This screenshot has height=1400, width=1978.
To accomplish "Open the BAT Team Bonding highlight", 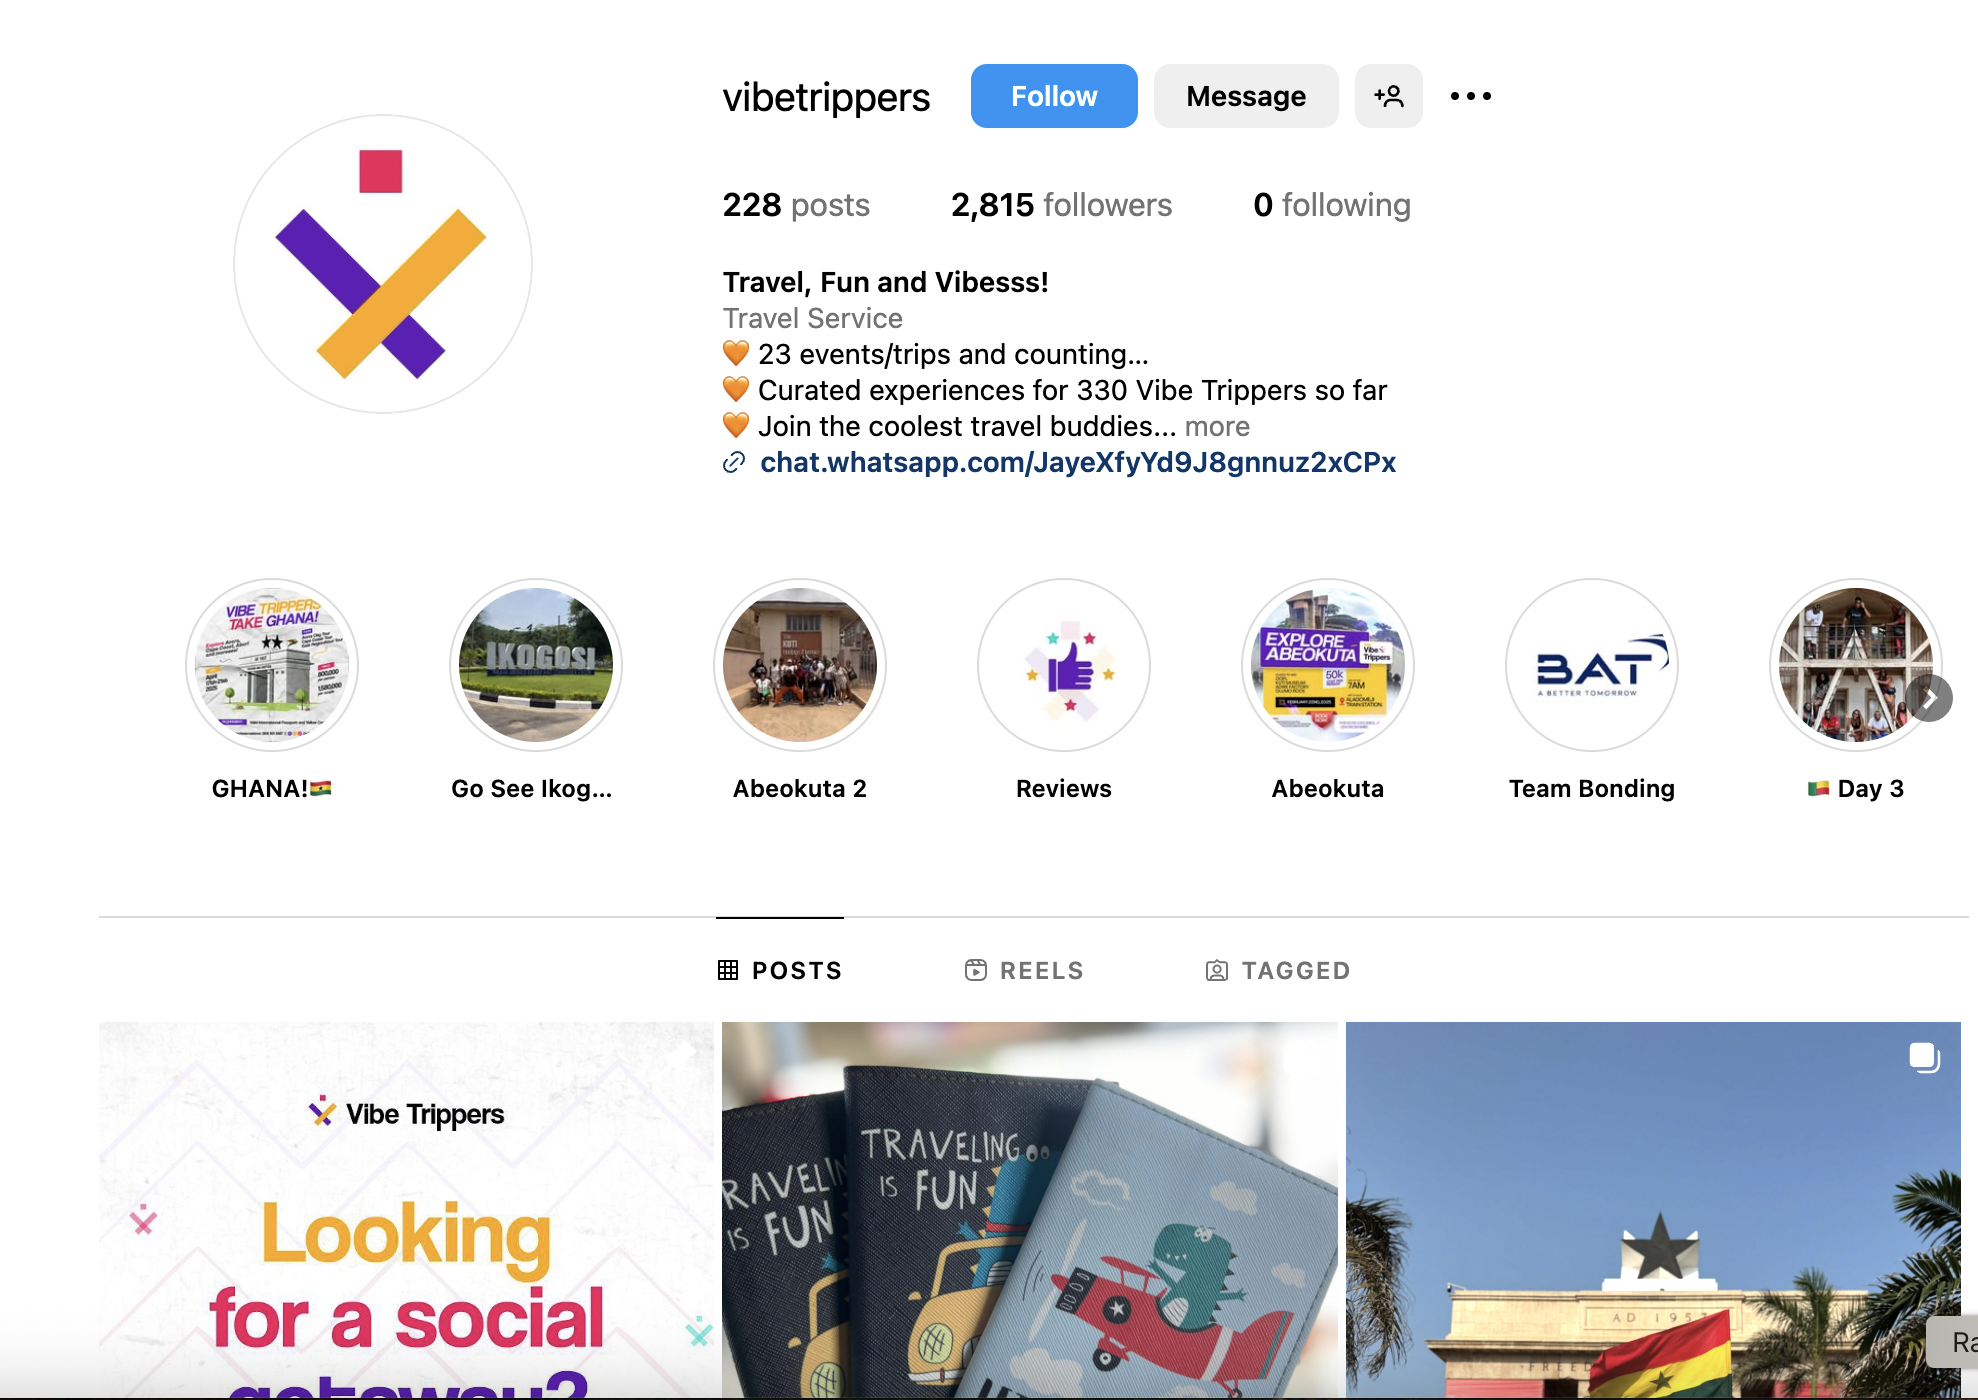I will pyautogui.click(x=1592, y=665).
